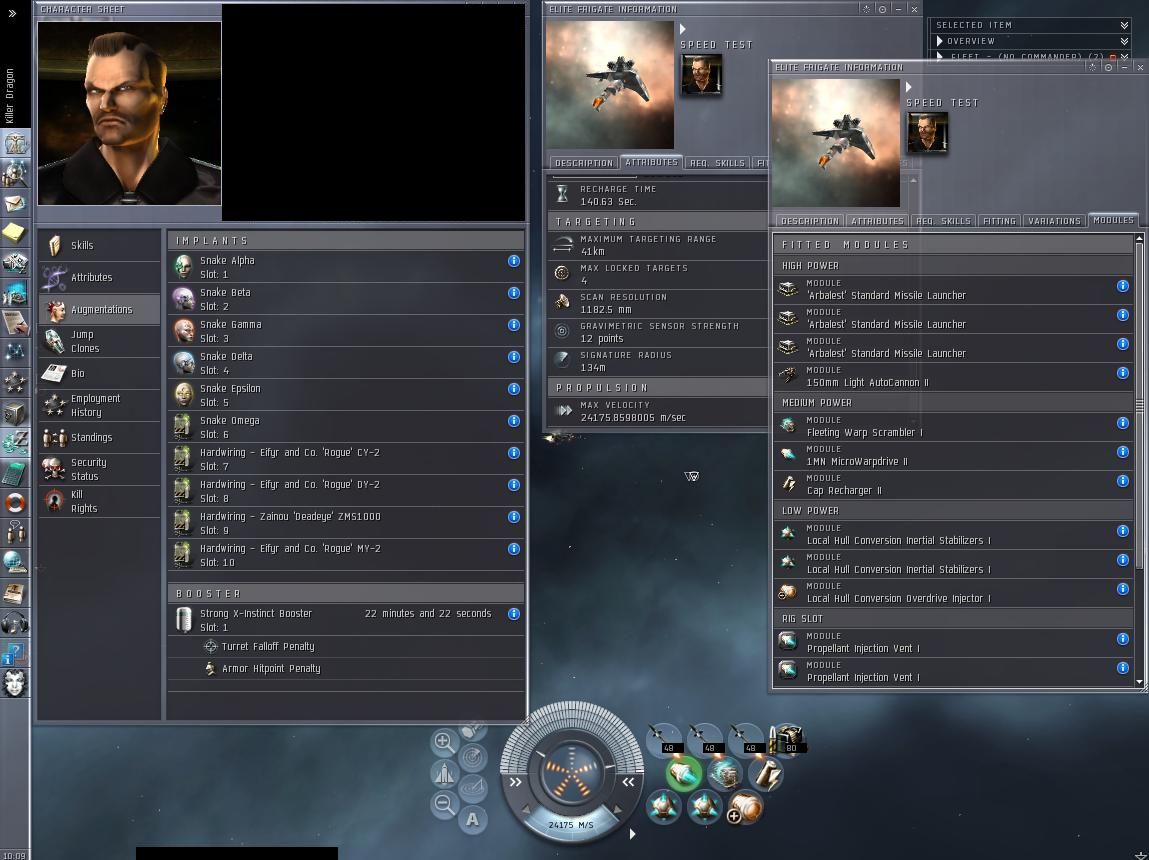The height and width of the screenshot is (860, 1149).
Task: Show info for 150mm Light AutoCannon II
Action: click(x=1123, y=373)
